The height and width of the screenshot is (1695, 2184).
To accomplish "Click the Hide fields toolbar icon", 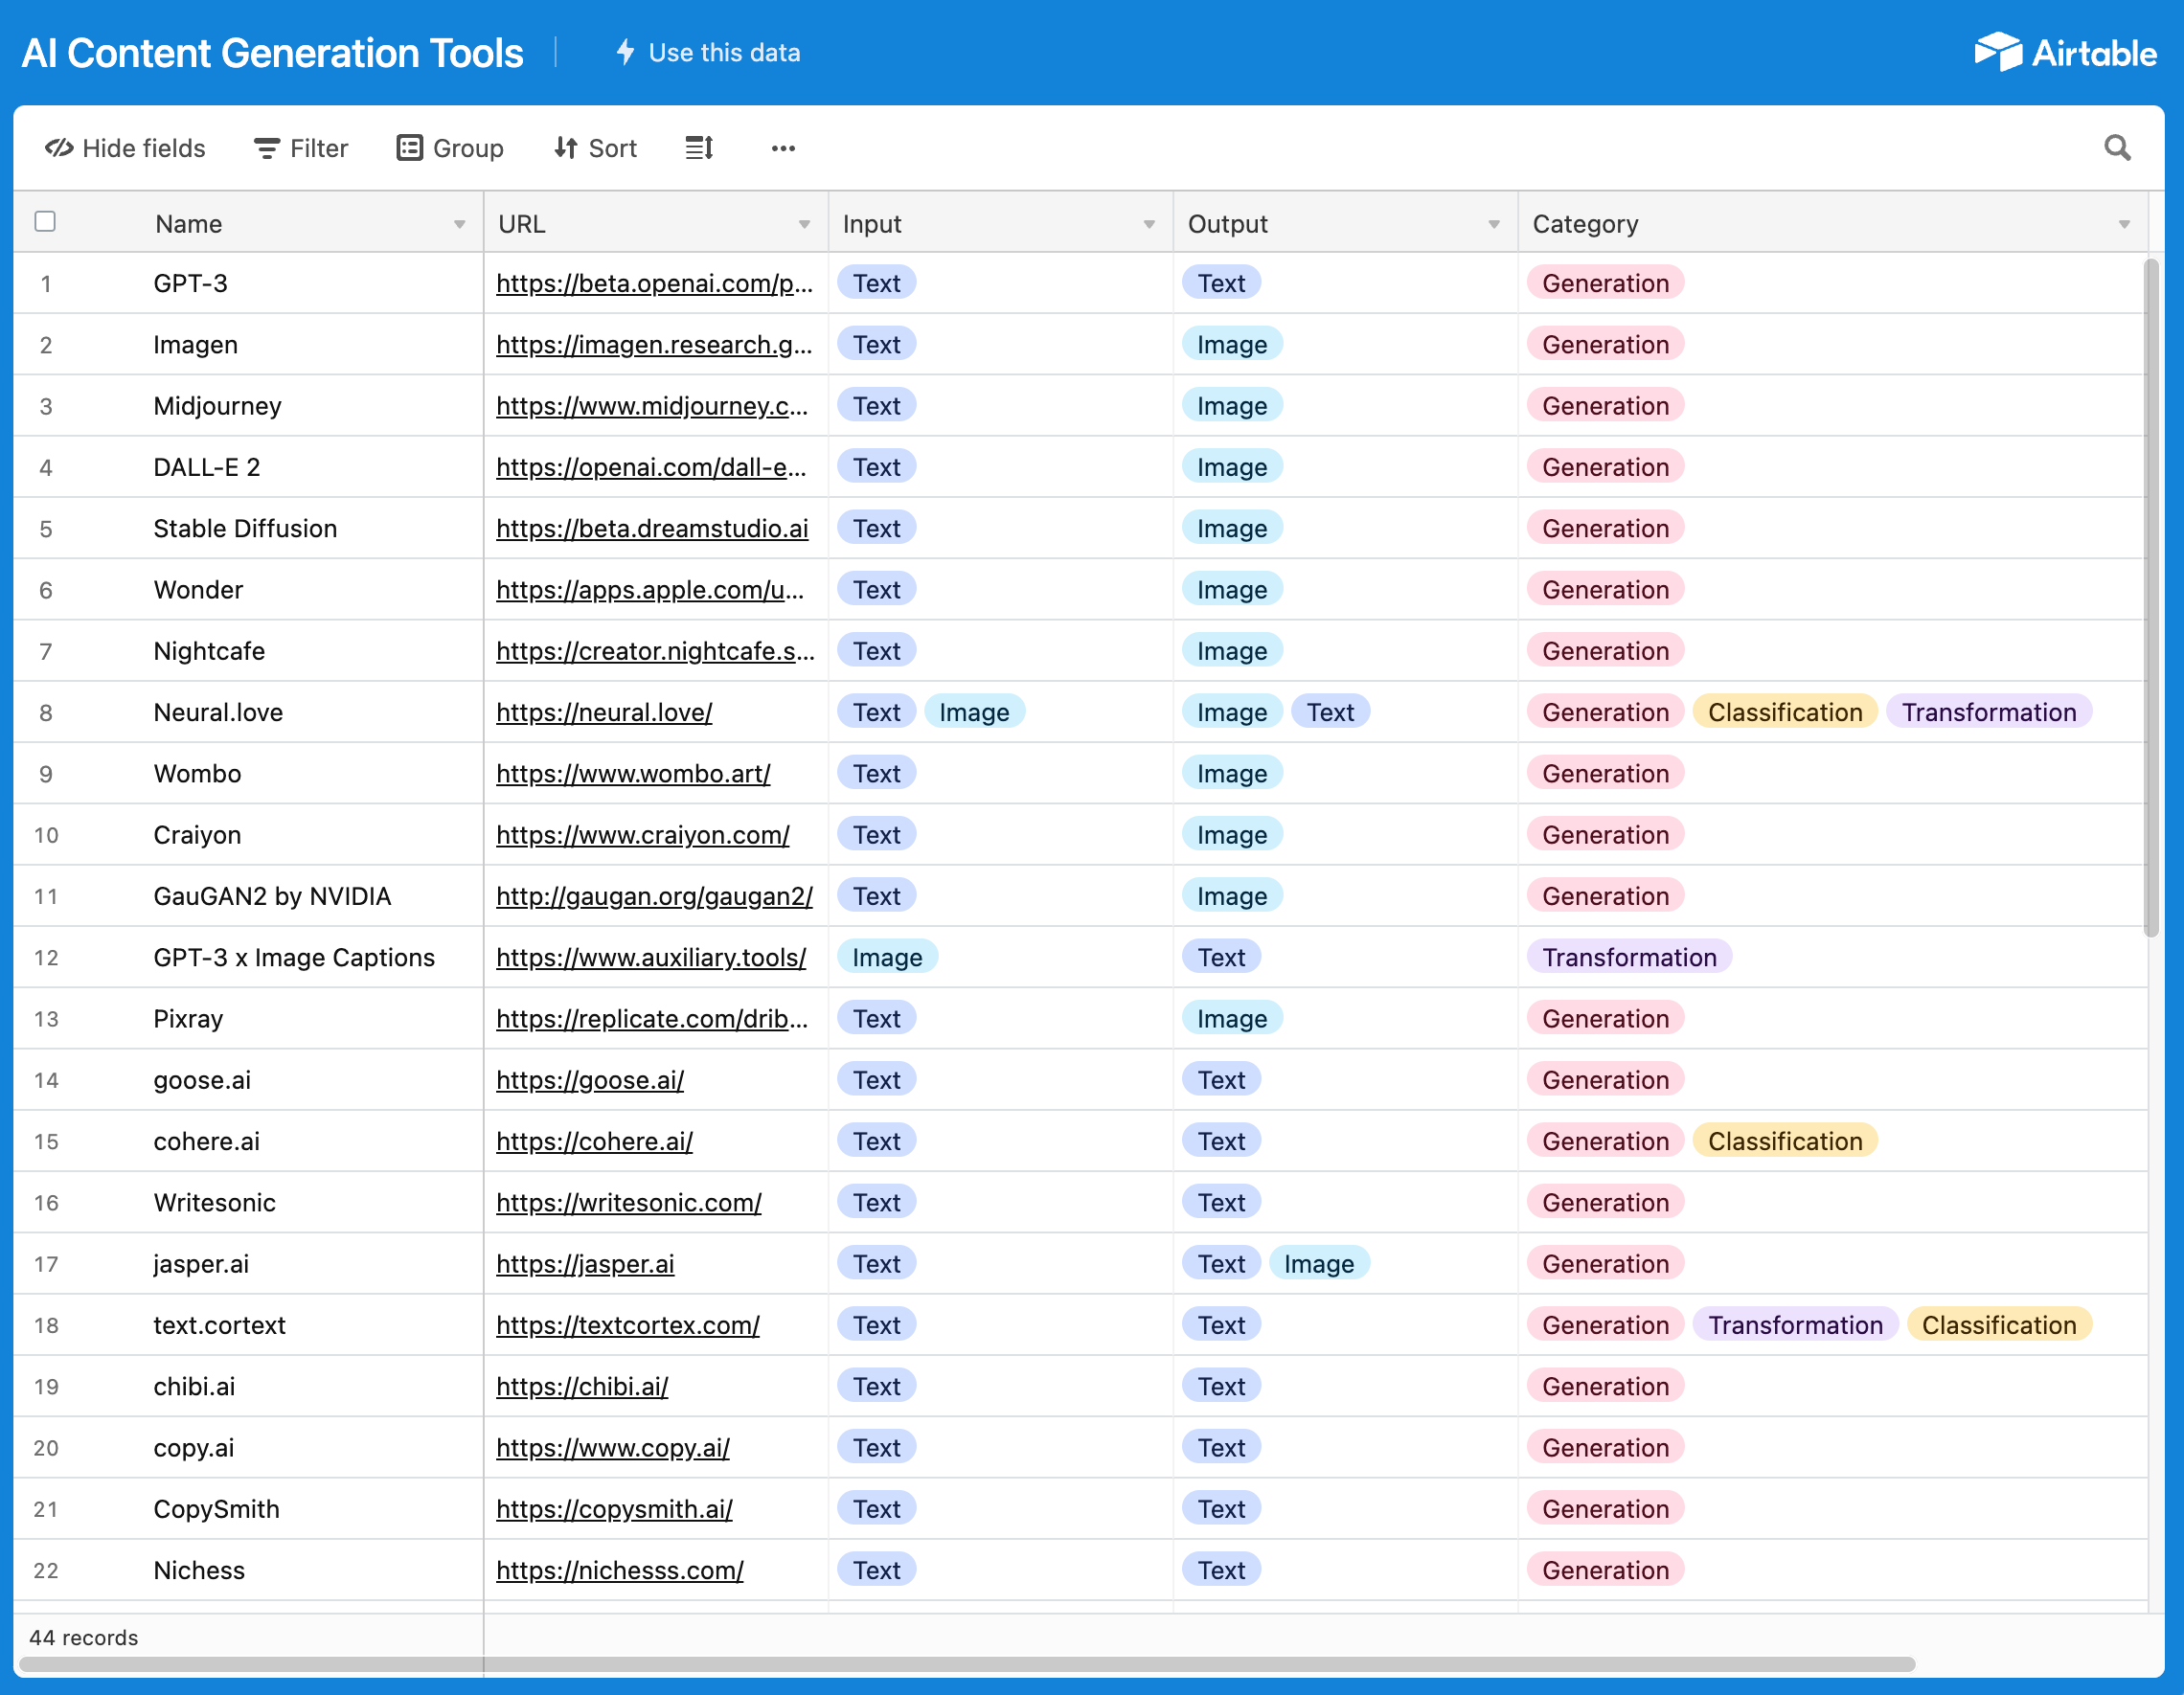I will click(x=60, y=147).
